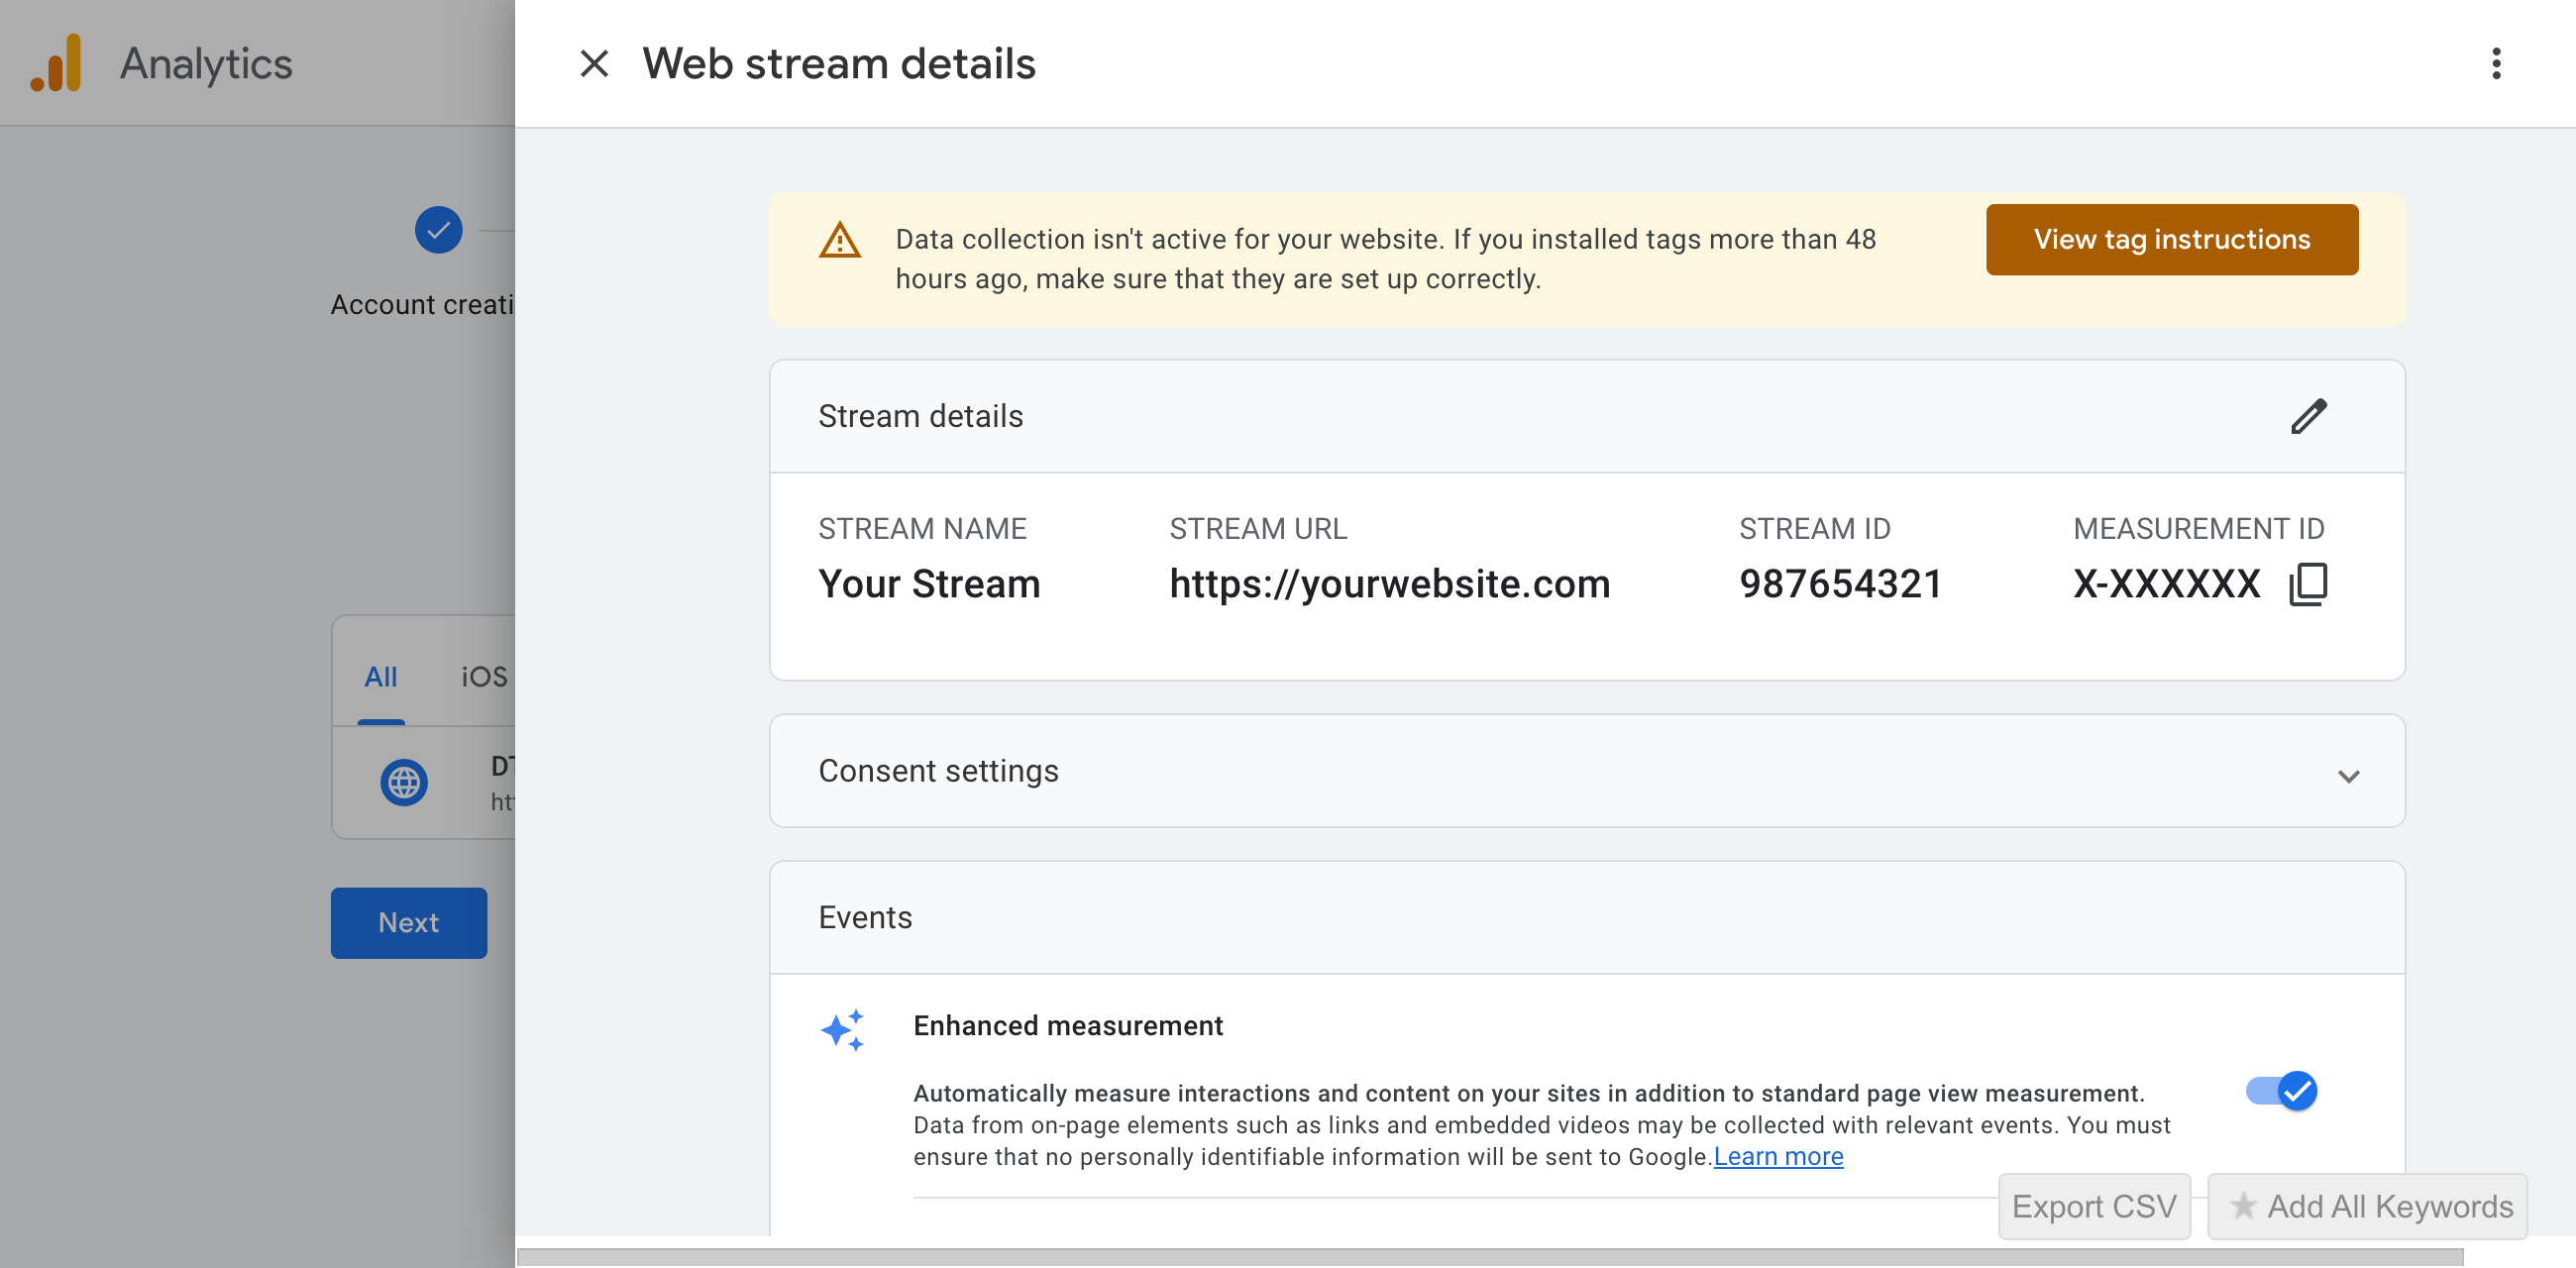Click the globe icon next to the stream entry

click(404, 783)
